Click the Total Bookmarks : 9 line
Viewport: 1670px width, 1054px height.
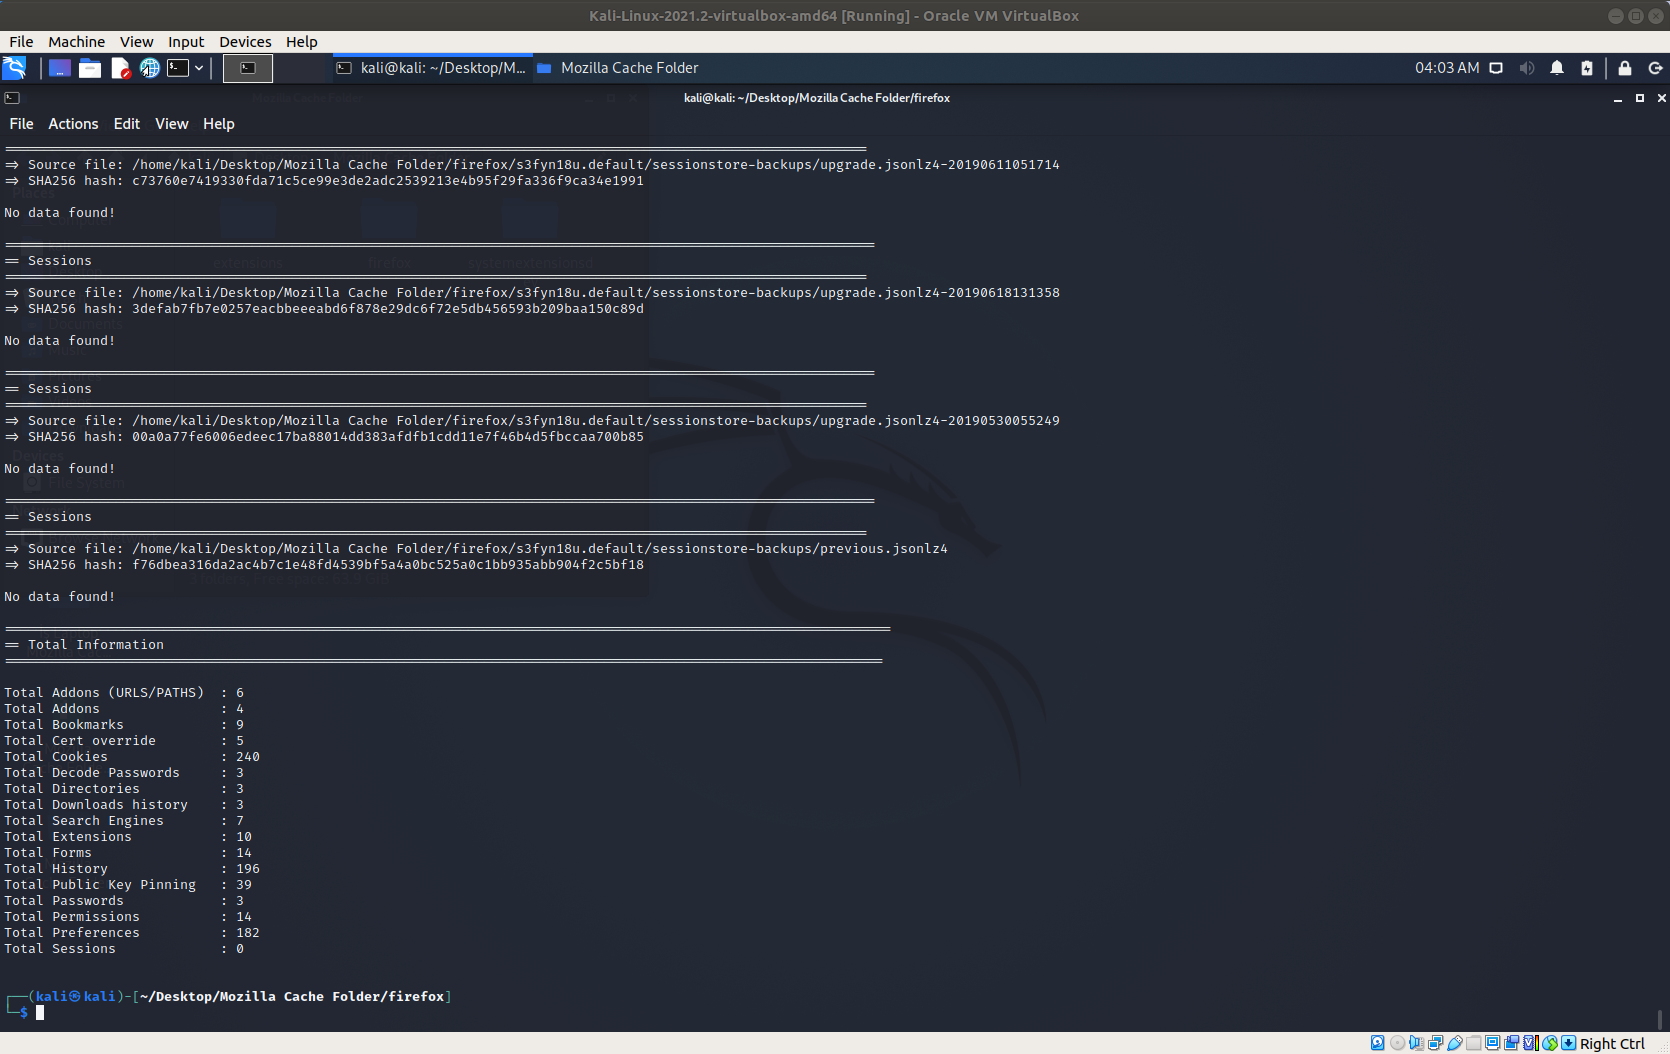(x=124, y=725)
